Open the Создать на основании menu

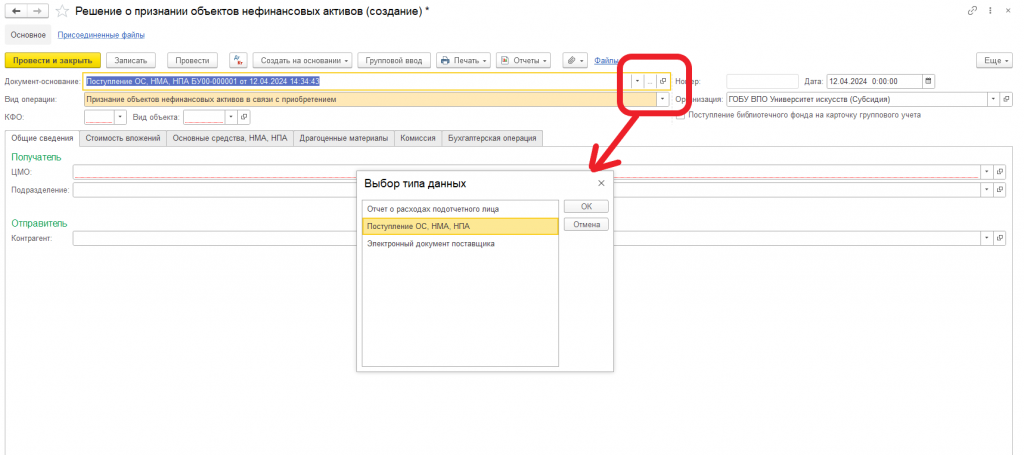point(302,60)
